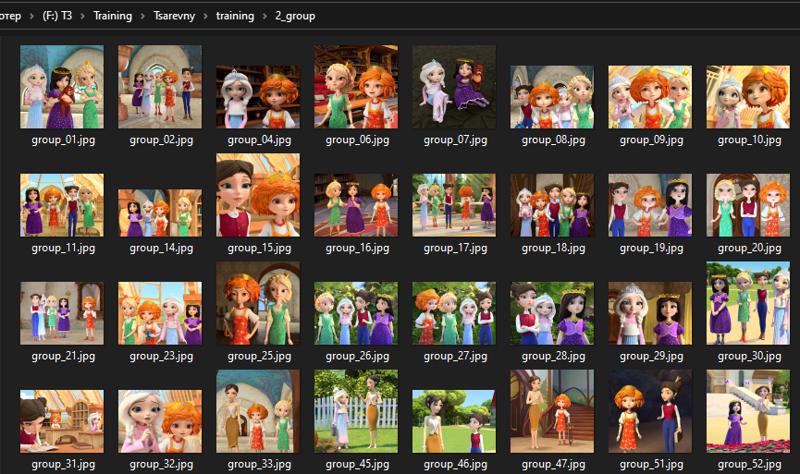The image size is (800, 474).
Task: Select the group_25.jpg thumbnail
Action: [258, 303]
